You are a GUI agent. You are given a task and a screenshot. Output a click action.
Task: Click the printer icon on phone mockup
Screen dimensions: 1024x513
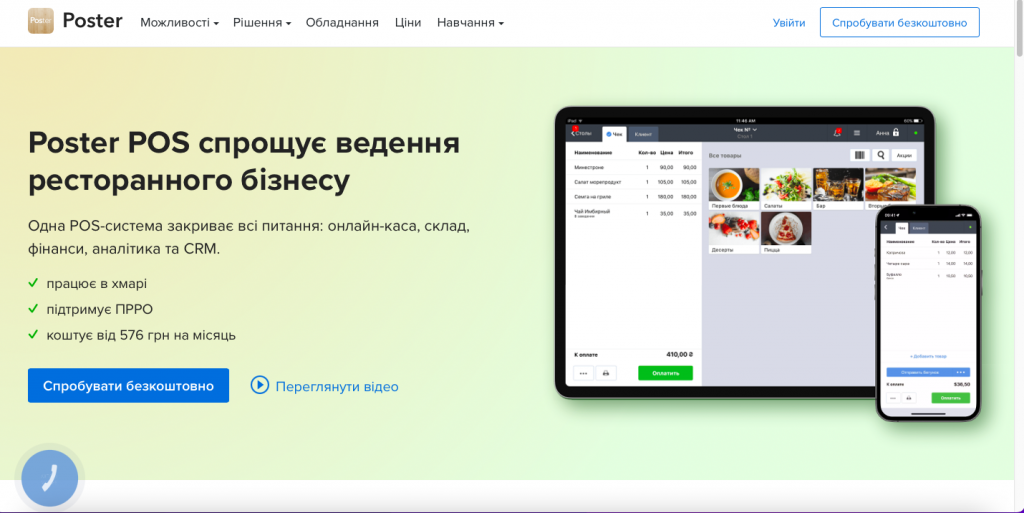coord(908,397)
